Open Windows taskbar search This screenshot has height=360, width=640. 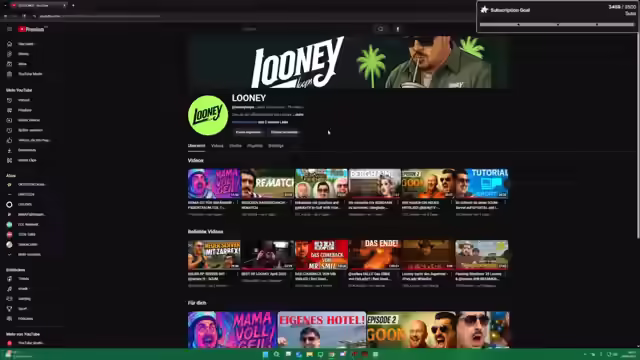click(276, 354)
